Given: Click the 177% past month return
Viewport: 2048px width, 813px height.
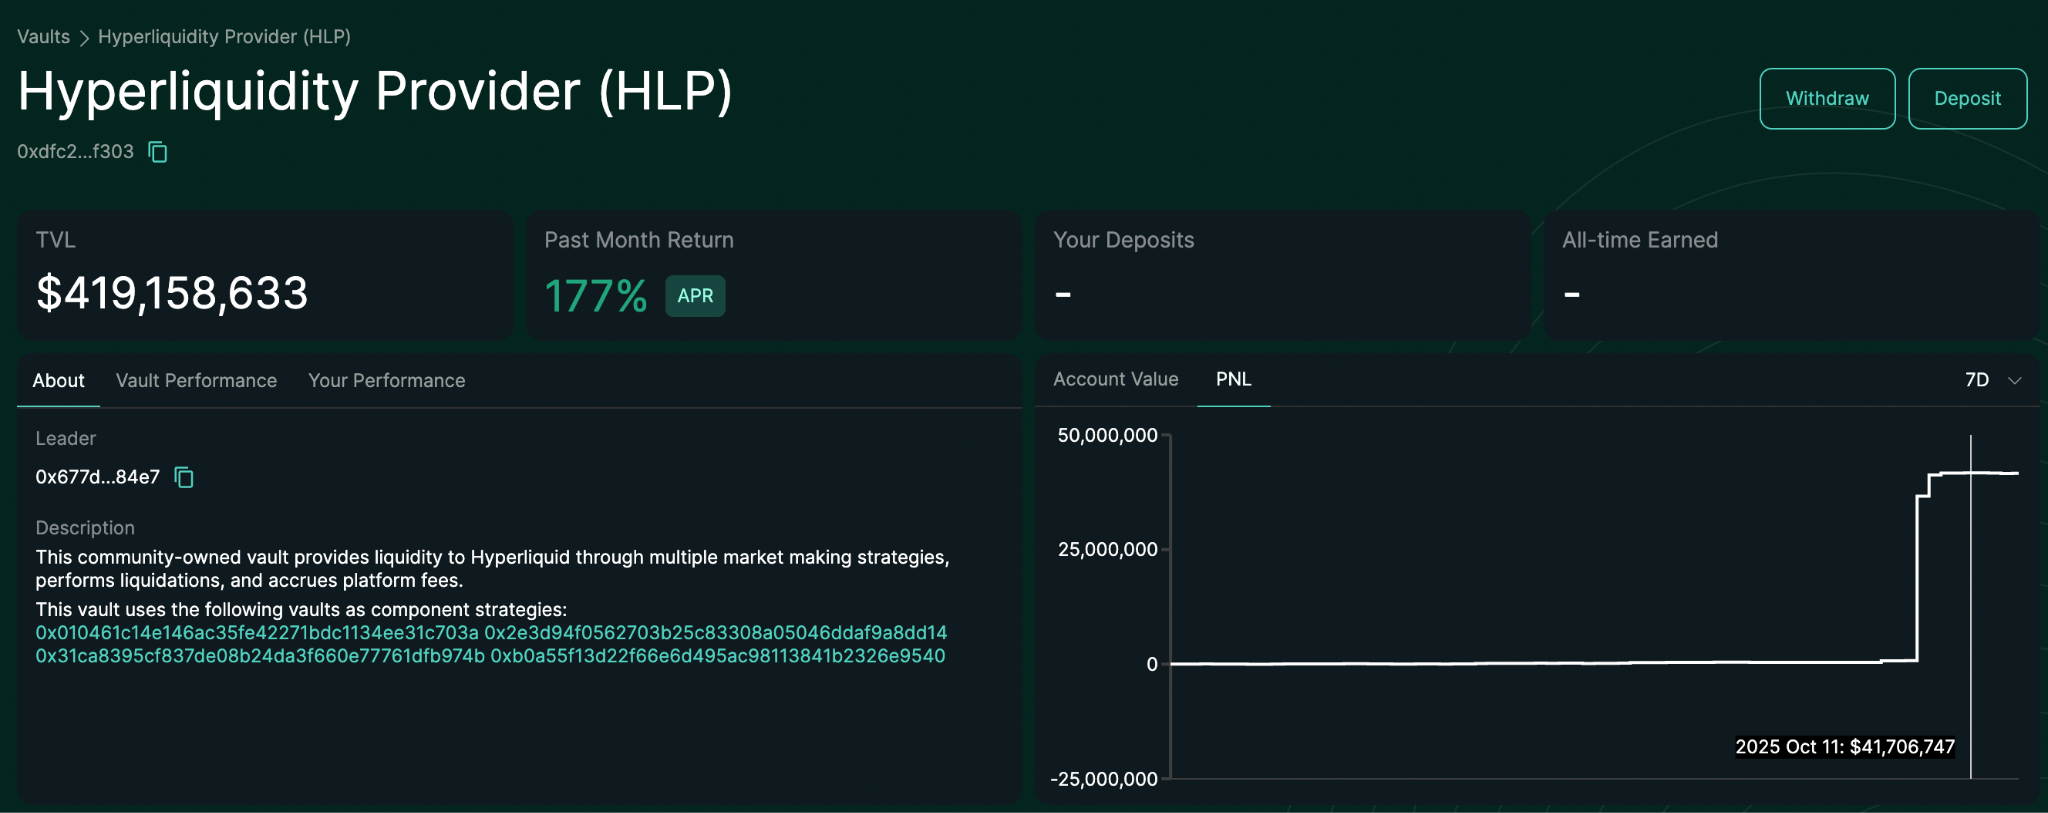Looking at the screenshot, I should point(596,296).
